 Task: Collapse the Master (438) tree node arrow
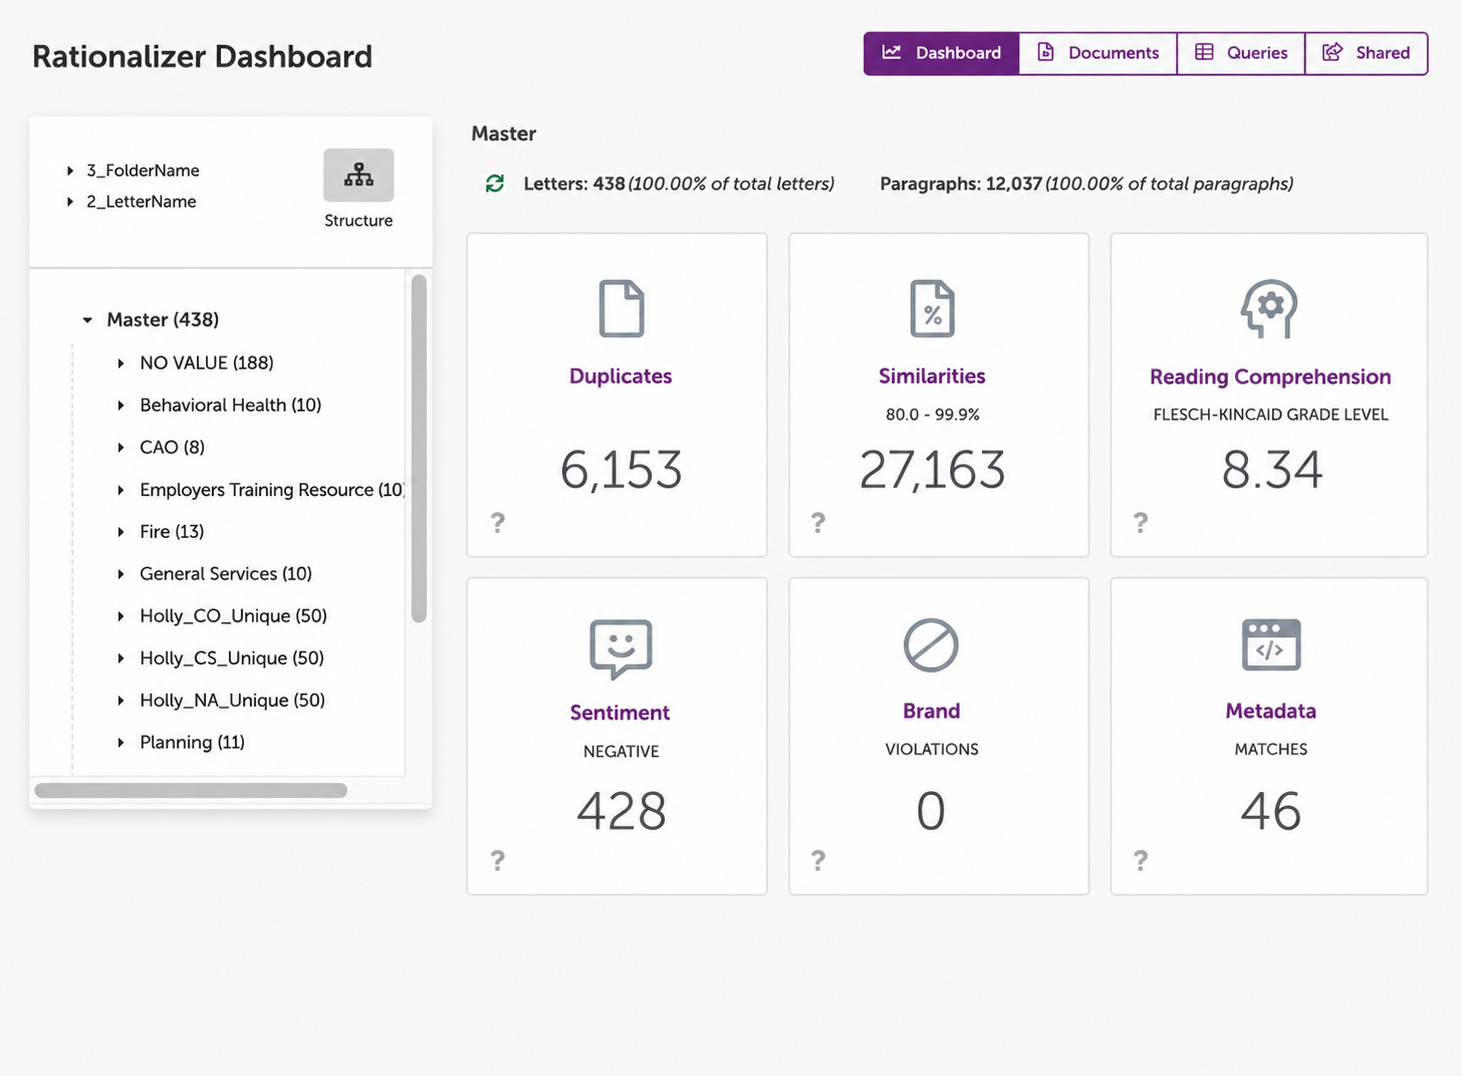[x=87, y=320]
